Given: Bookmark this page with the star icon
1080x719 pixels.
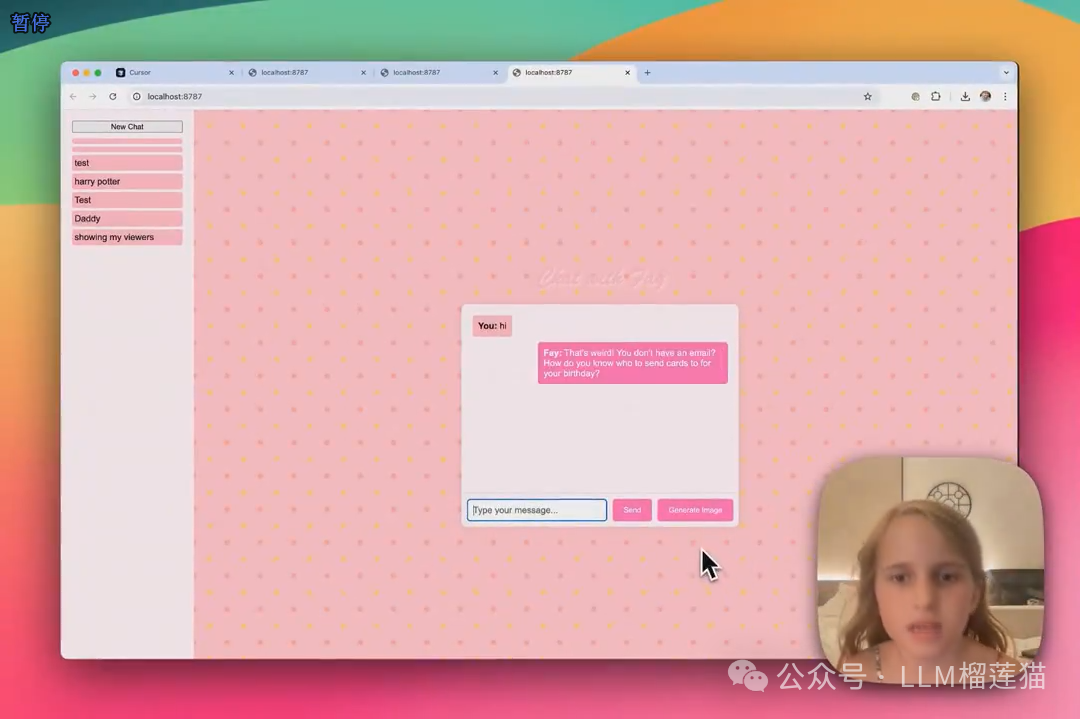Looking at the screenshot, I should [867, 97].
